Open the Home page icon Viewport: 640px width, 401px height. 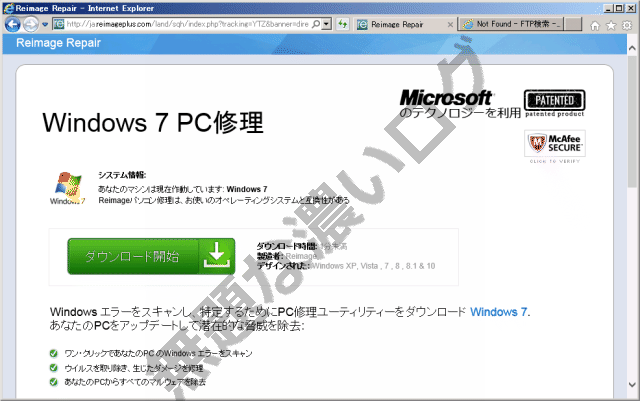pyautogui.click(x=595, y=26)
